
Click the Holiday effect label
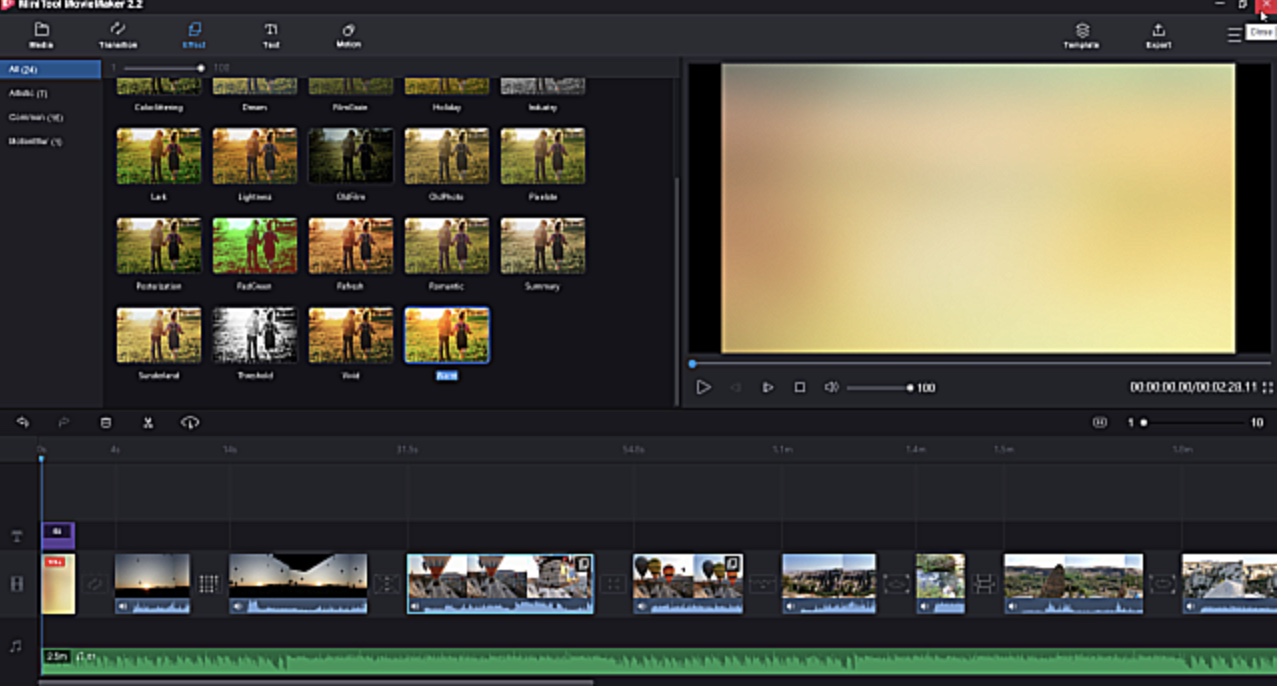tap(447, 107)
